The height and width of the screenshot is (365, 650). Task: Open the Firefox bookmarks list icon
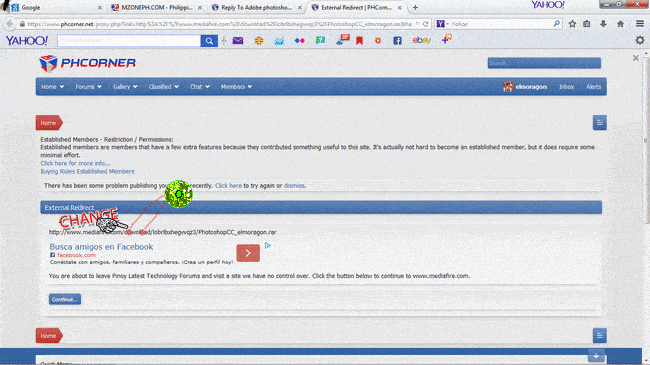click(587, 24)
